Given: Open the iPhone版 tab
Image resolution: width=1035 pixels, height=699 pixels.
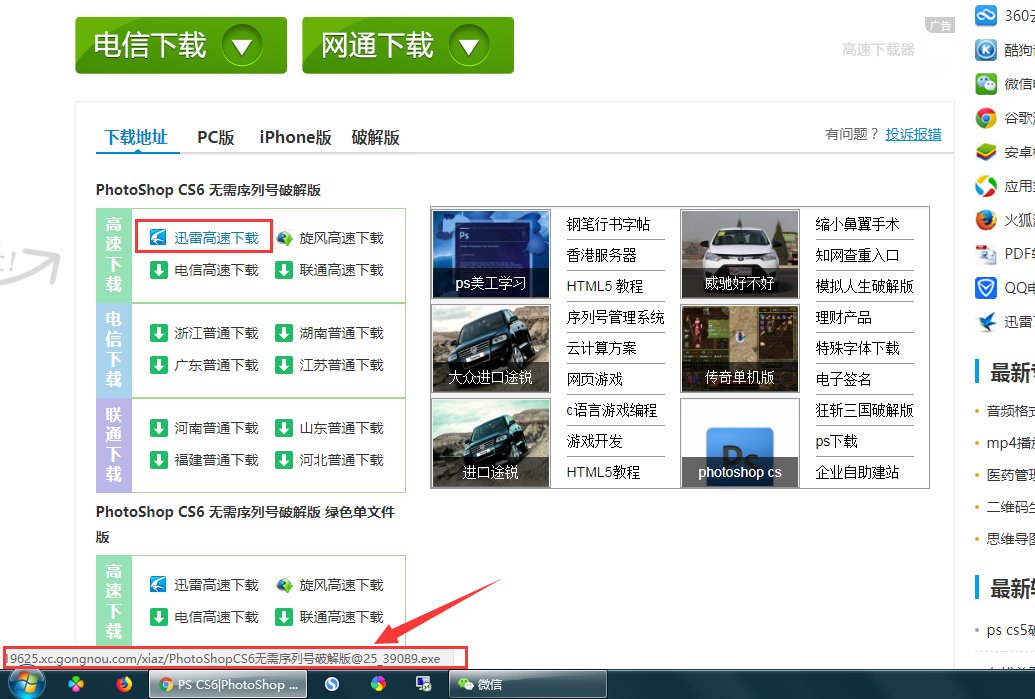Looking at the screenshot, I should click(294, 137).
